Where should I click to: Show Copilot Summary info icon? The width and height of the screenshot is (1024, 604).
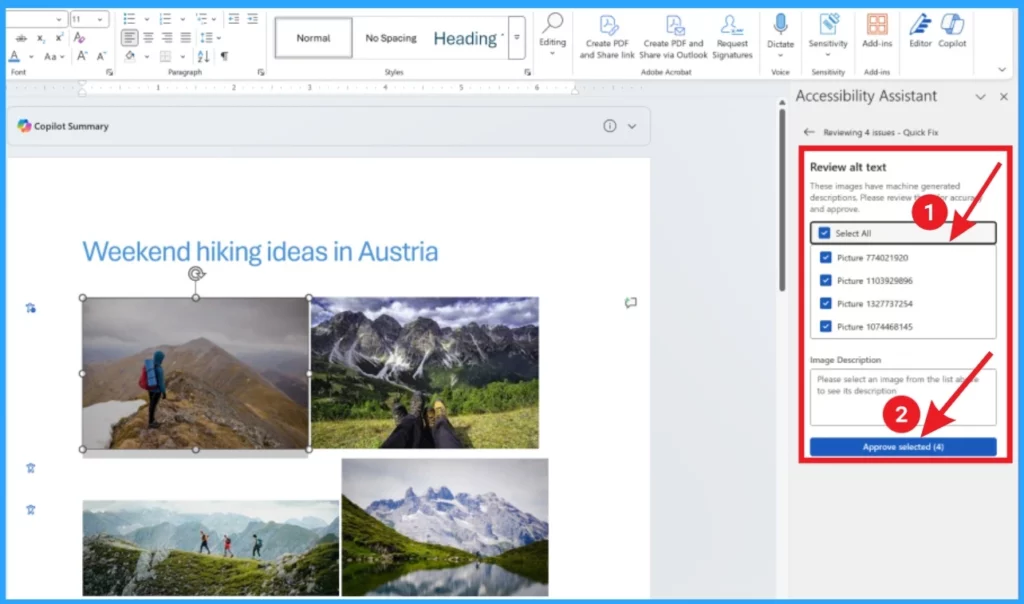tap(609, 126)
